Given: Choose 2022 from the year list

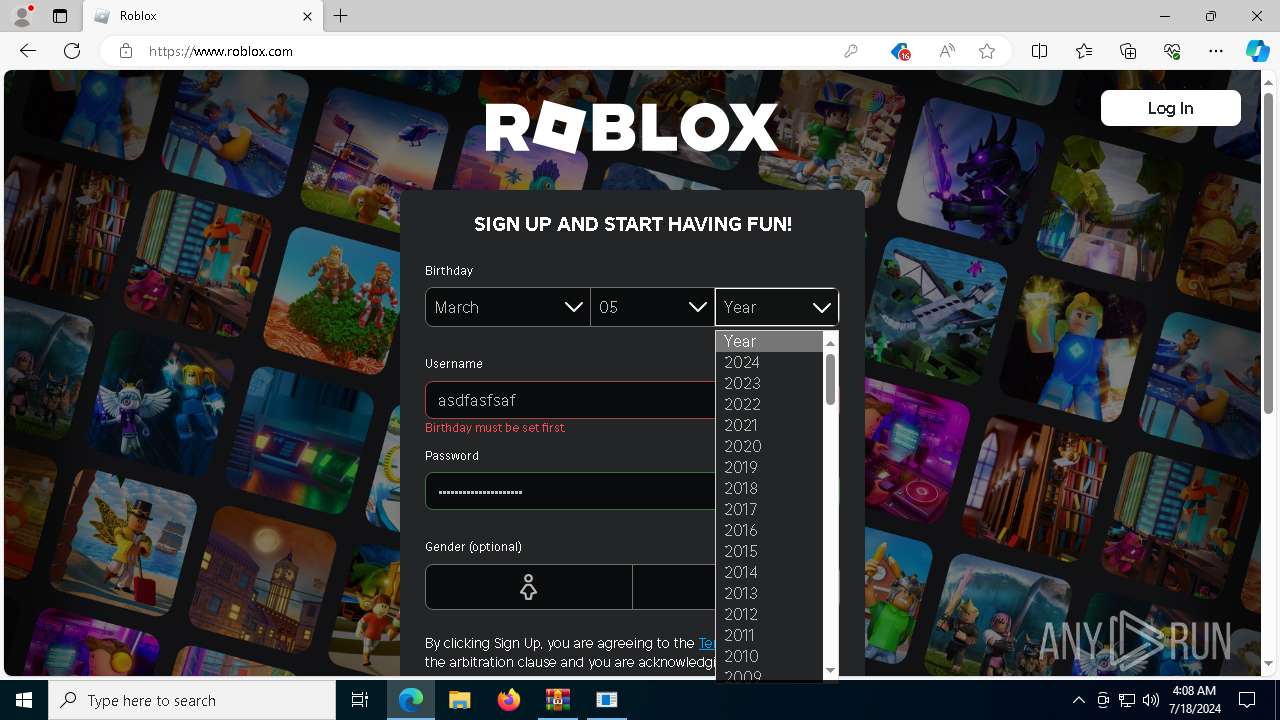Looking at the screenshot, I should tap(769, 404).
